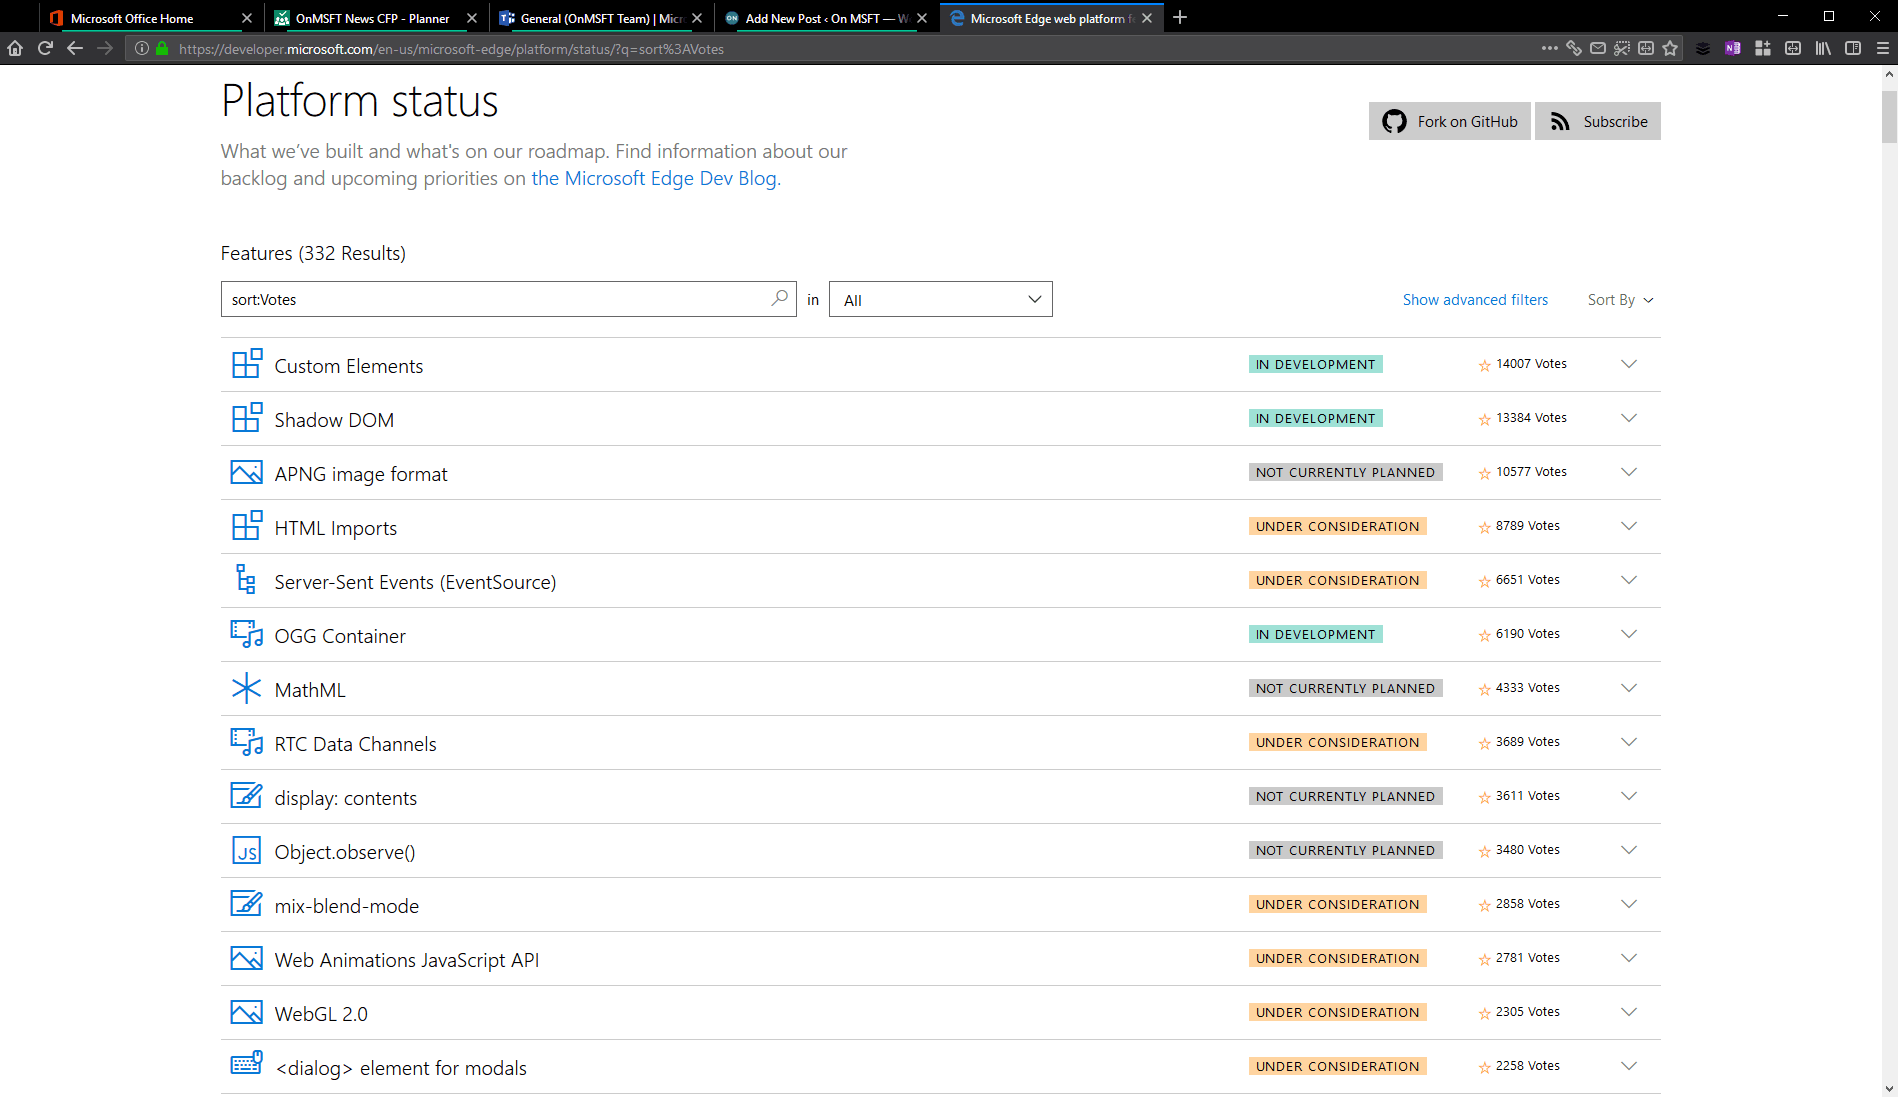Close the Microsoft Office Home tab
This screenshot has width=1898, height=1097.
click(x=247, y=18)
